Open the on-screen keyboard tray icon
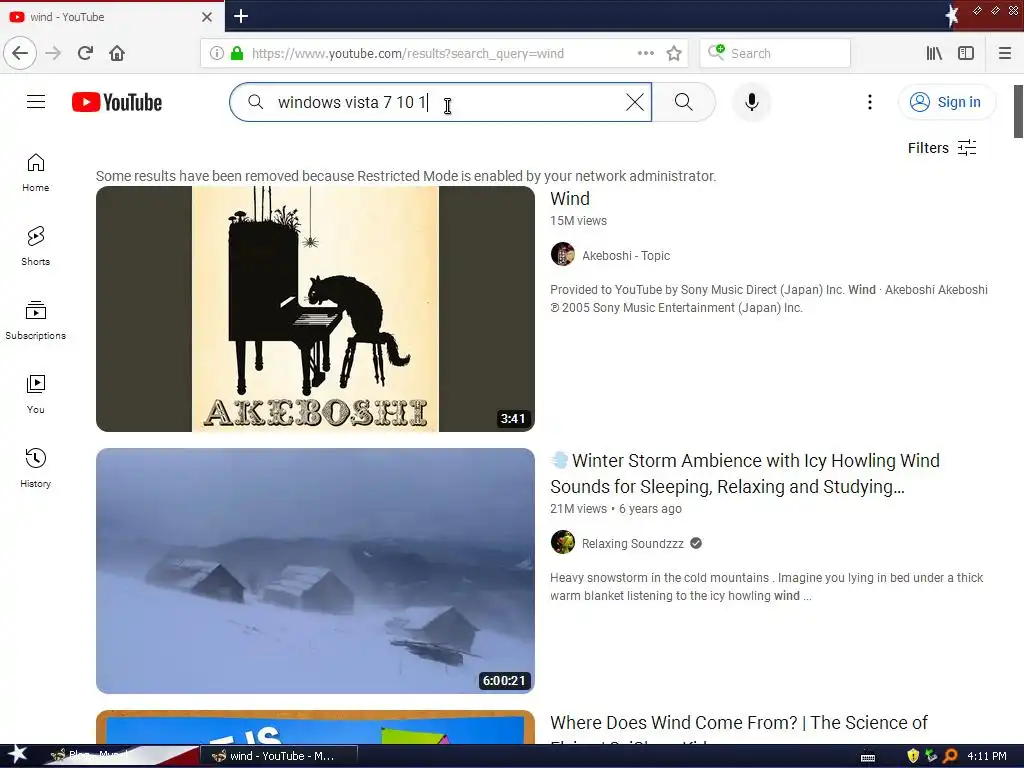Viewport: 1024px width, 768px height. 868,758
